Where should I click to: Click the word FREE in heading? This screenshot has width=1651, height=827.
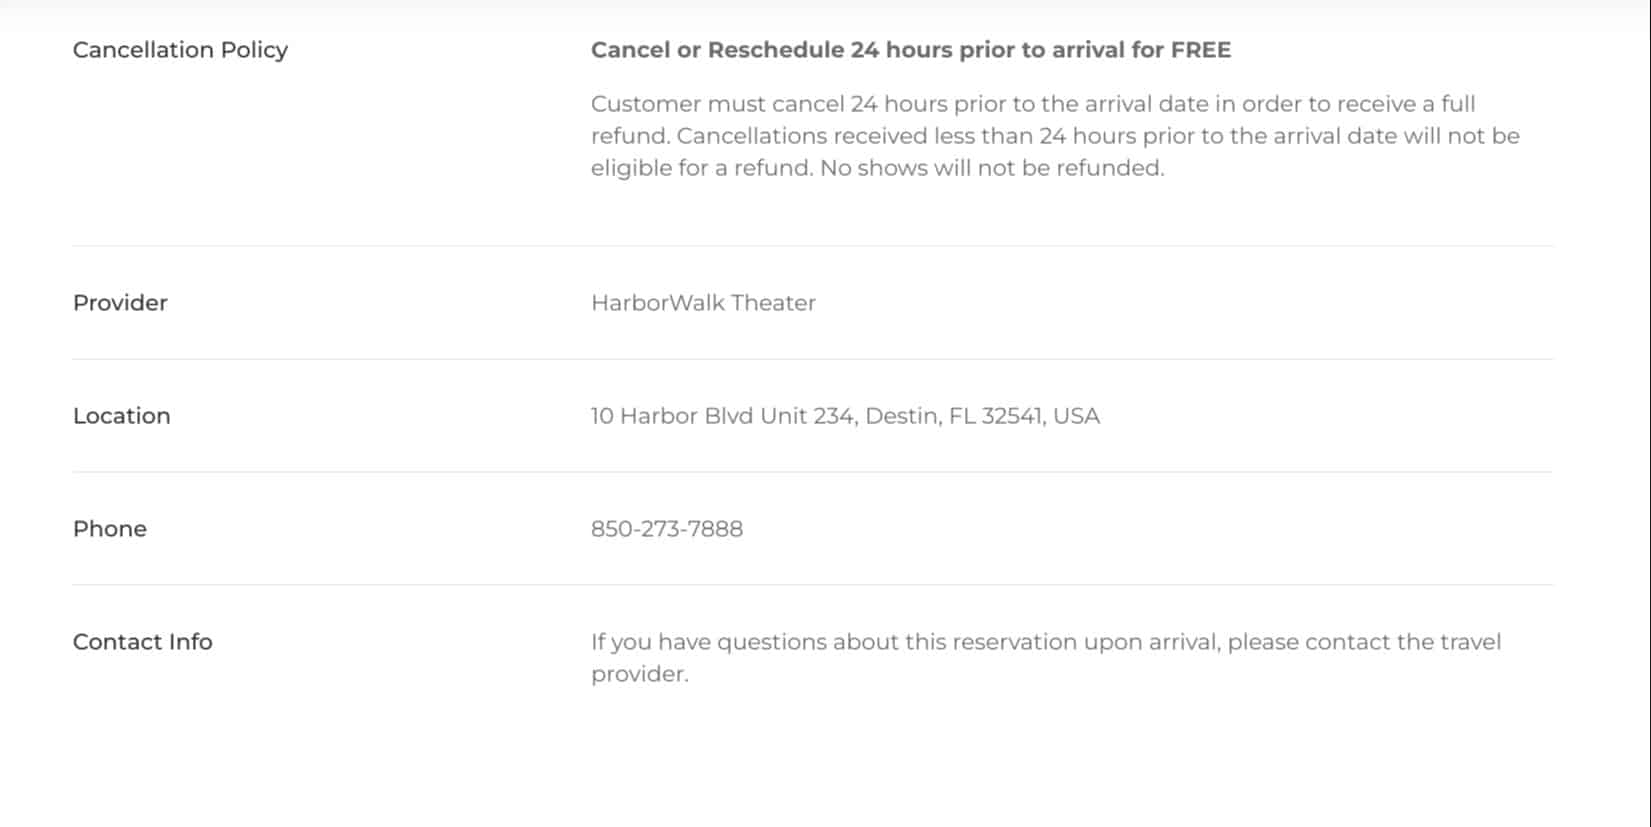coord(1201,50)
